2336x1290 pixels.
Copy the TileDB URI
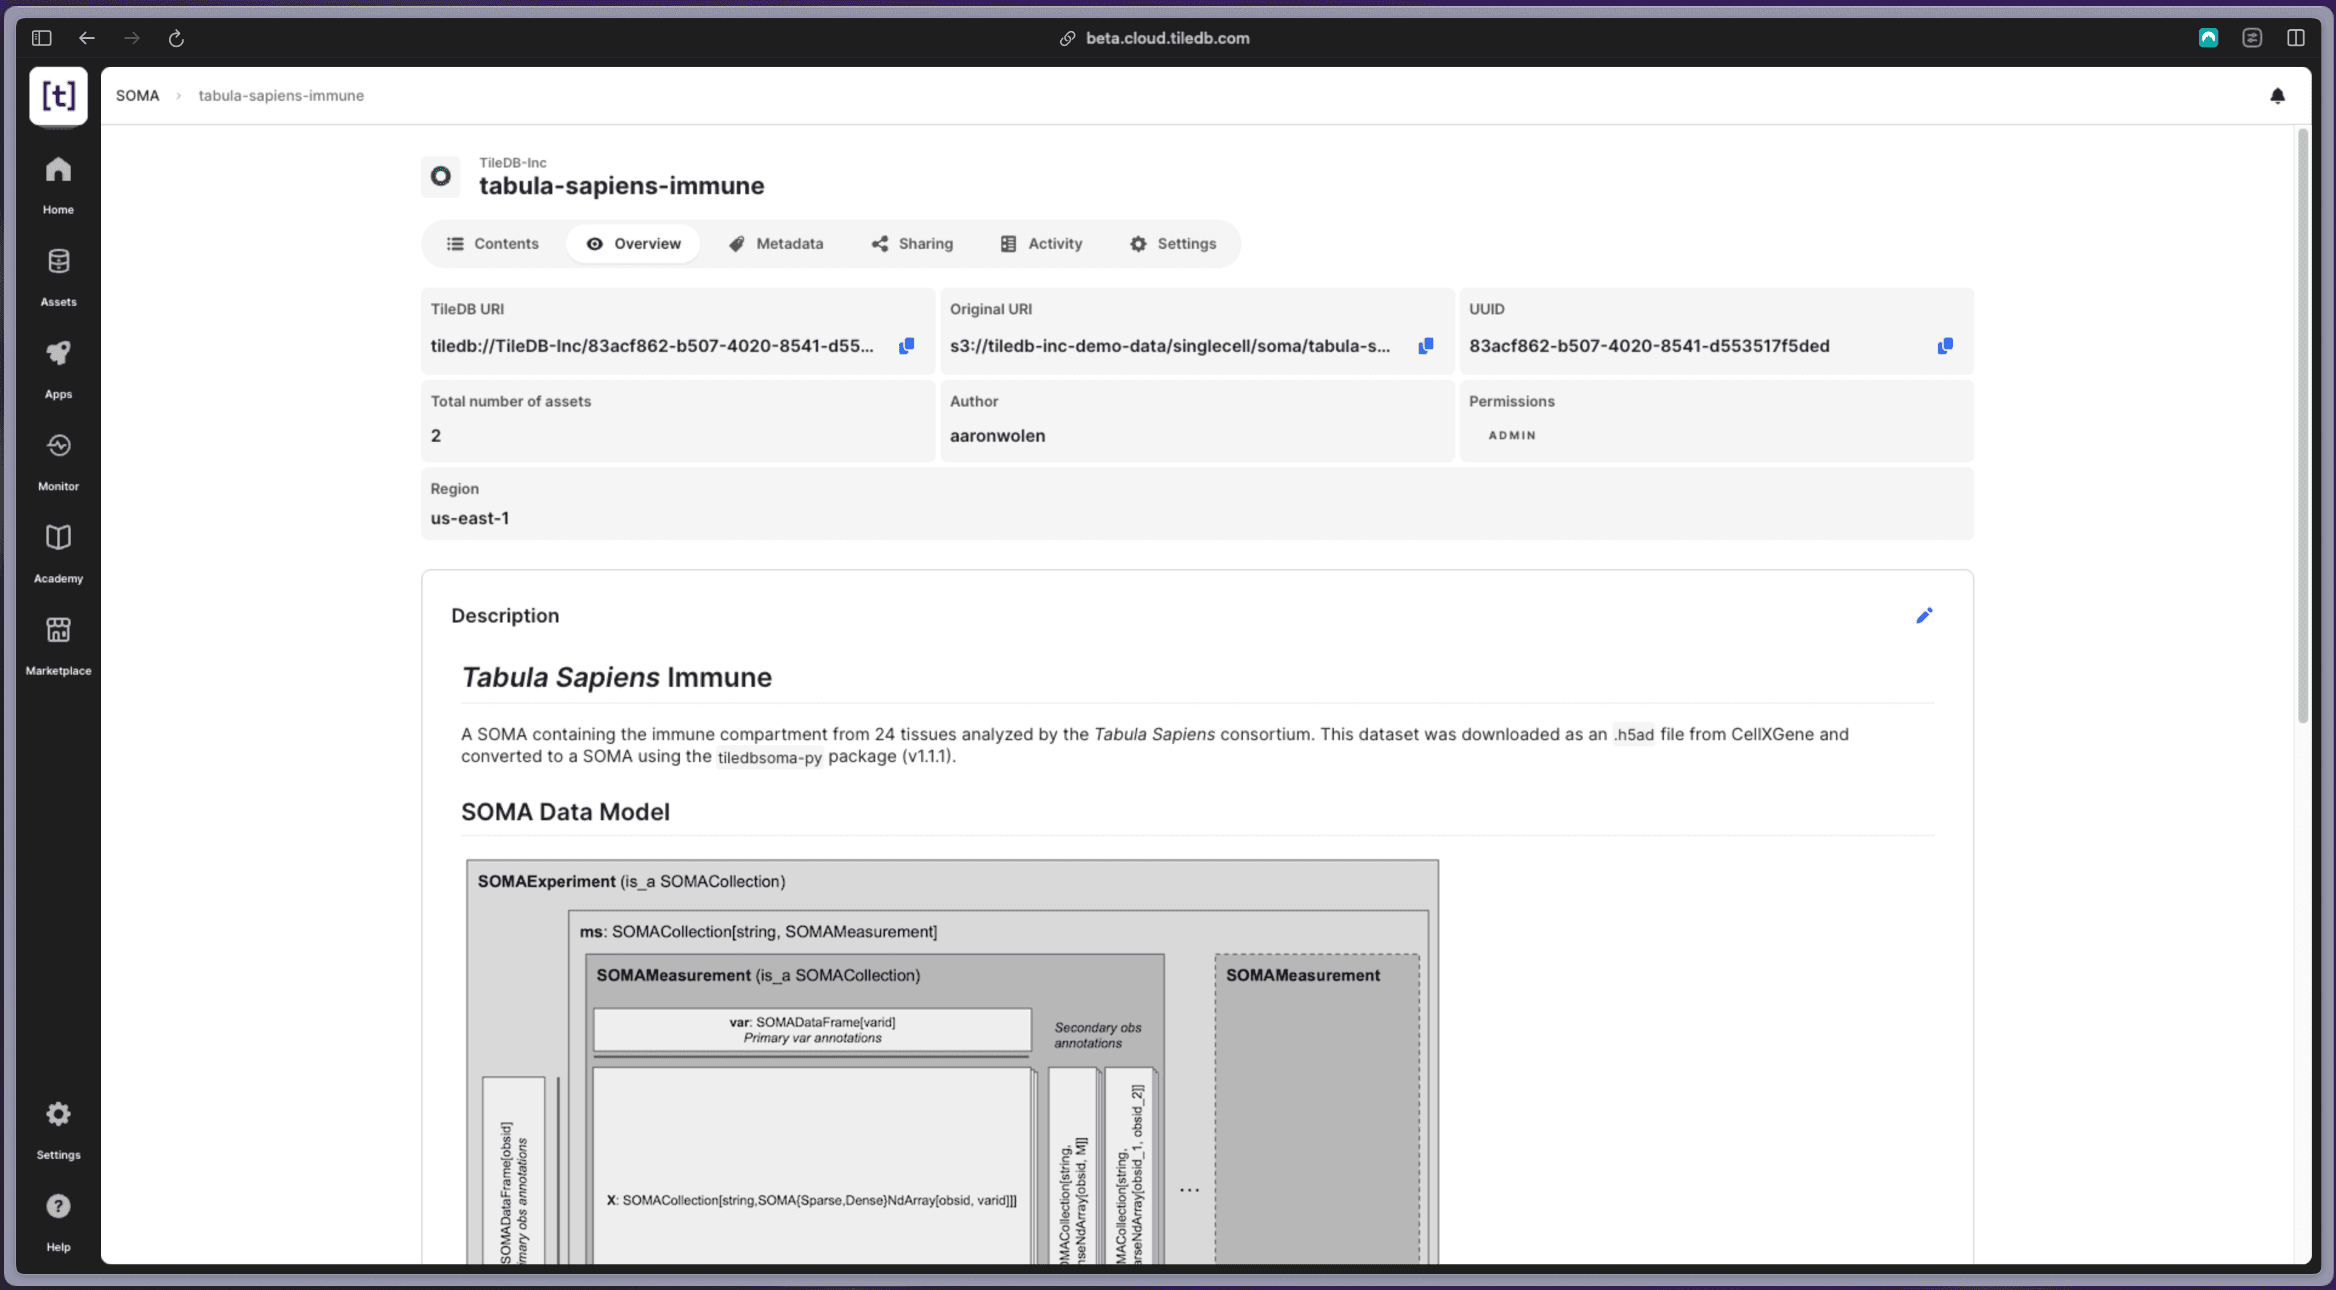(906, 346)
